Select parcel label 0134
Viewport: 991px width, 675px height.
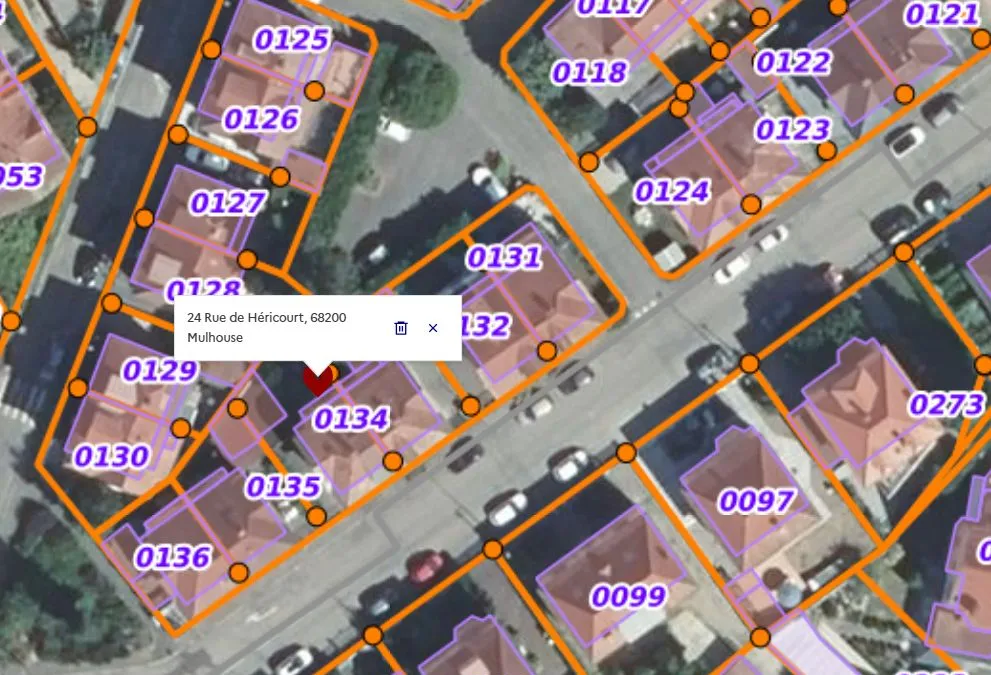tap(351, 418)
